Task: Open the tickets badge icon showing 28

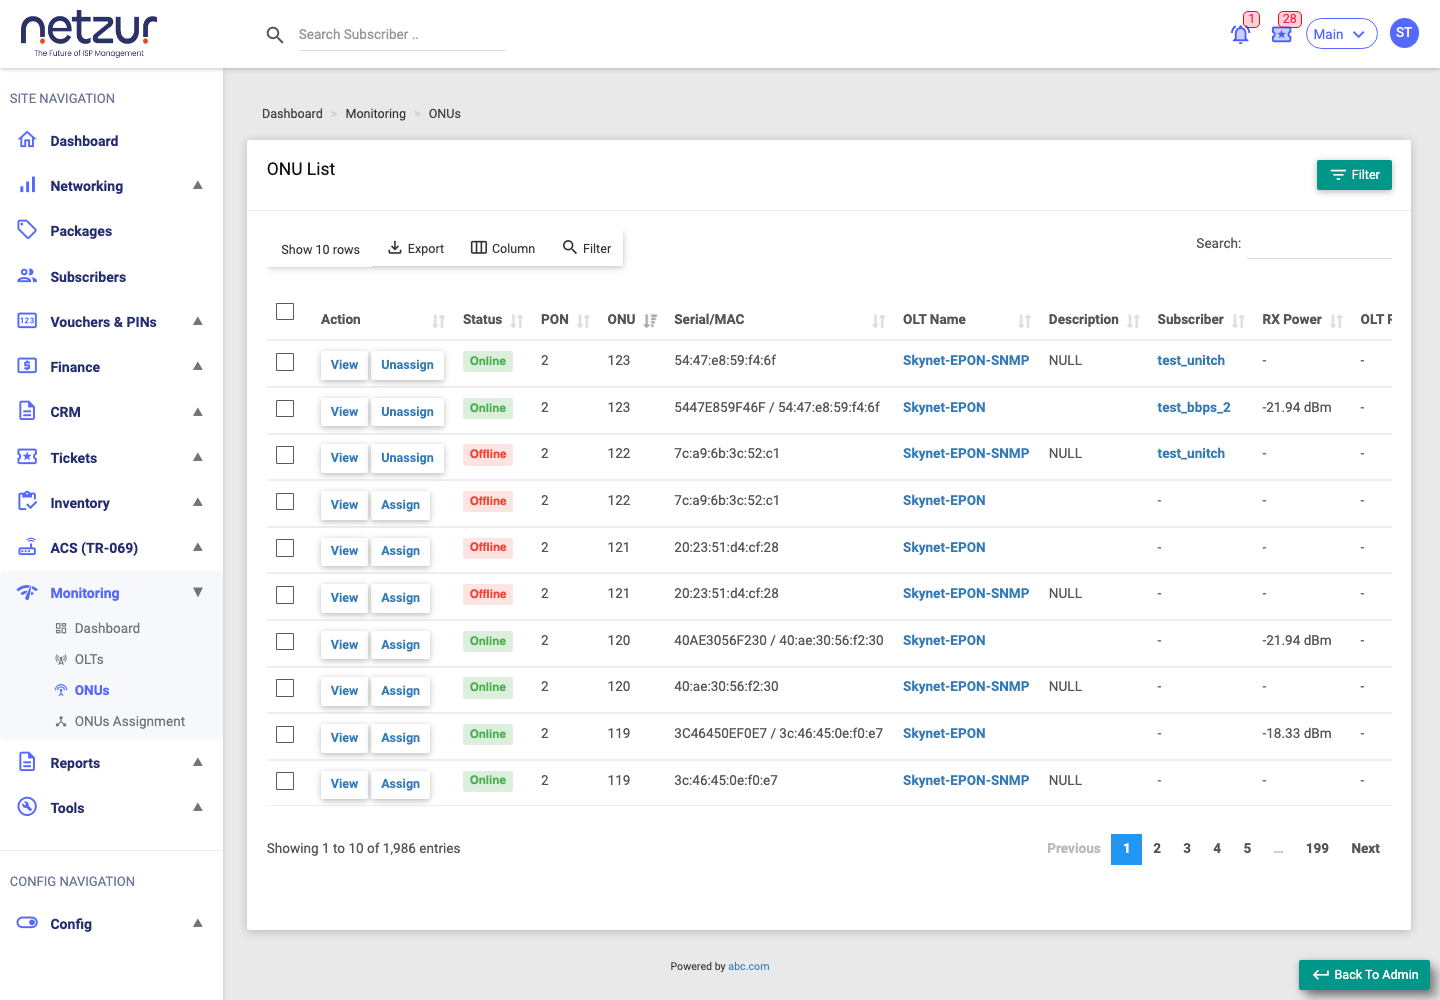Action: pyautogui.click(x=1282, y=34)
